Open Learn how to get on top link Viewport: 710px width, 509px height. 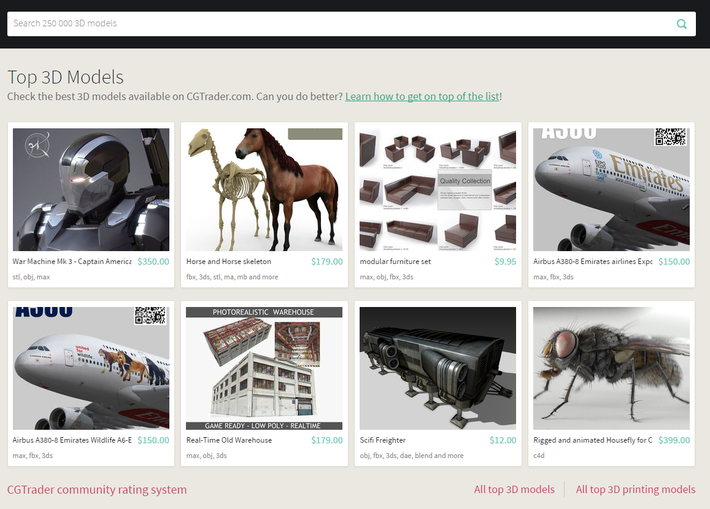(x=422, y=96)
